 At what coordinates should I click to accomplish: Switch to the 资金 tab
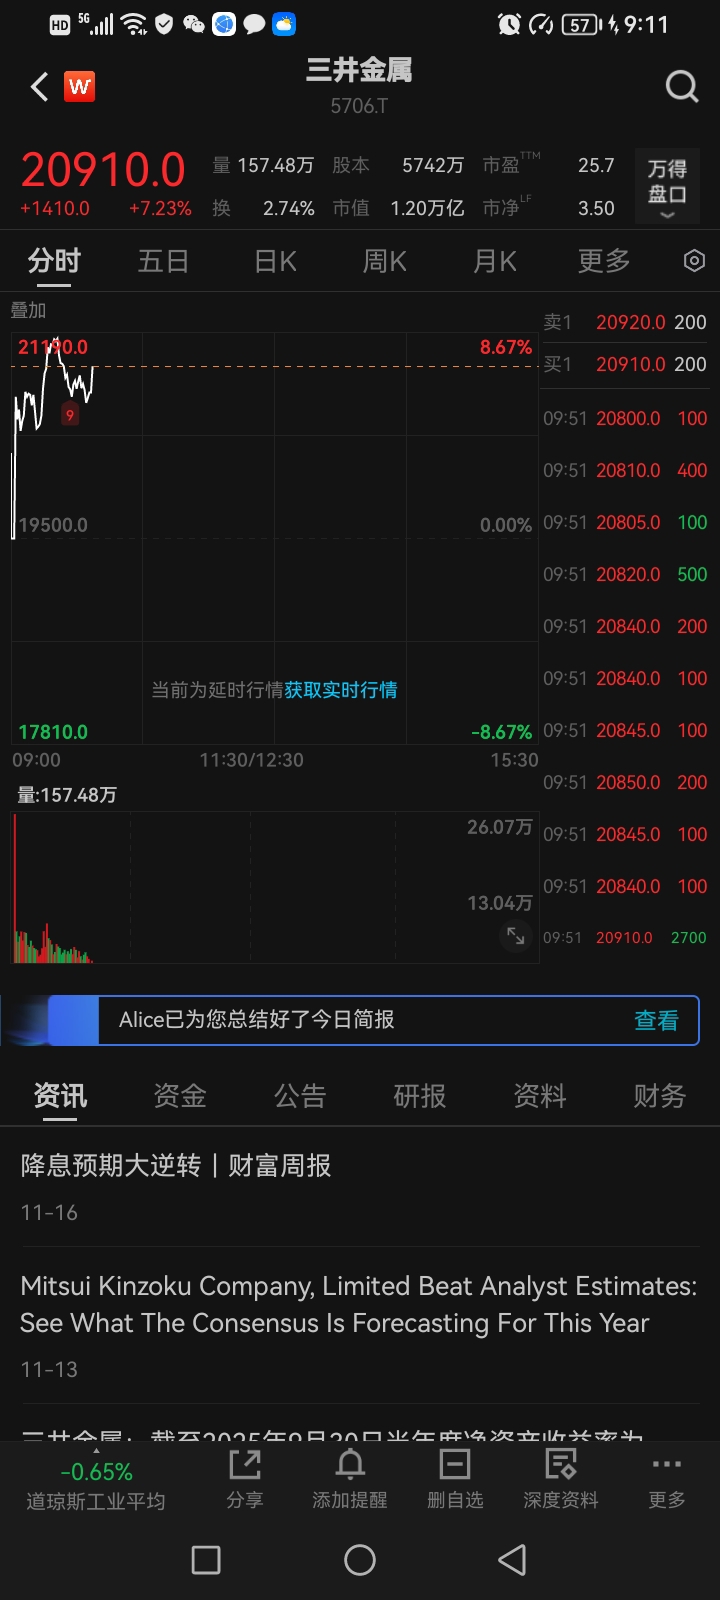180,1097
